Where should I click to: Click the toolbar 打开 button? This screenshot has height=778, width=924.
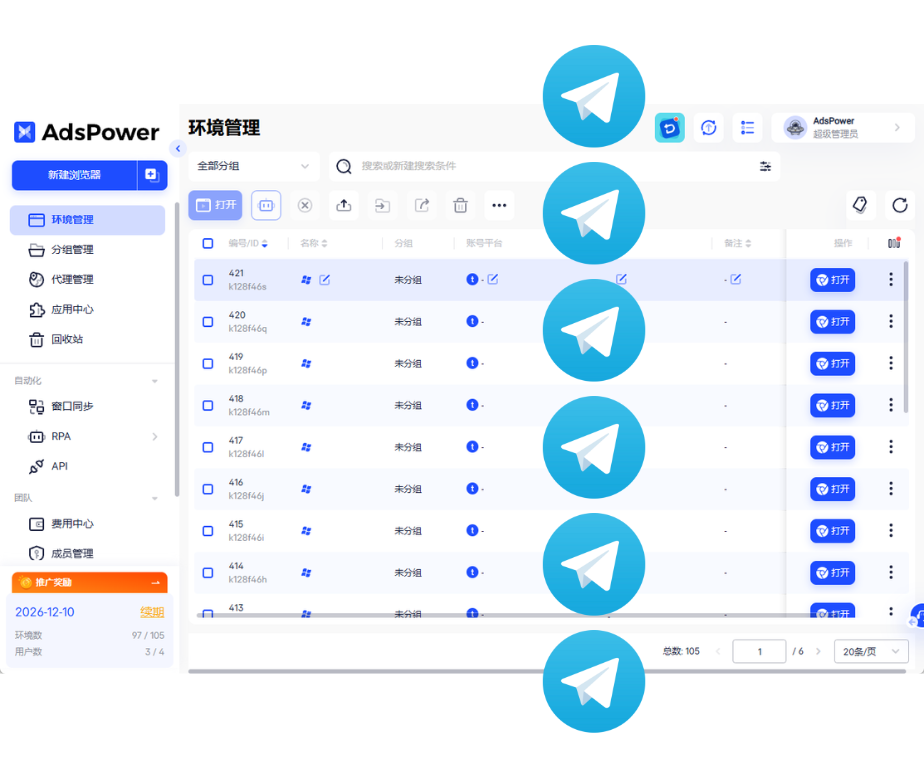215,205
